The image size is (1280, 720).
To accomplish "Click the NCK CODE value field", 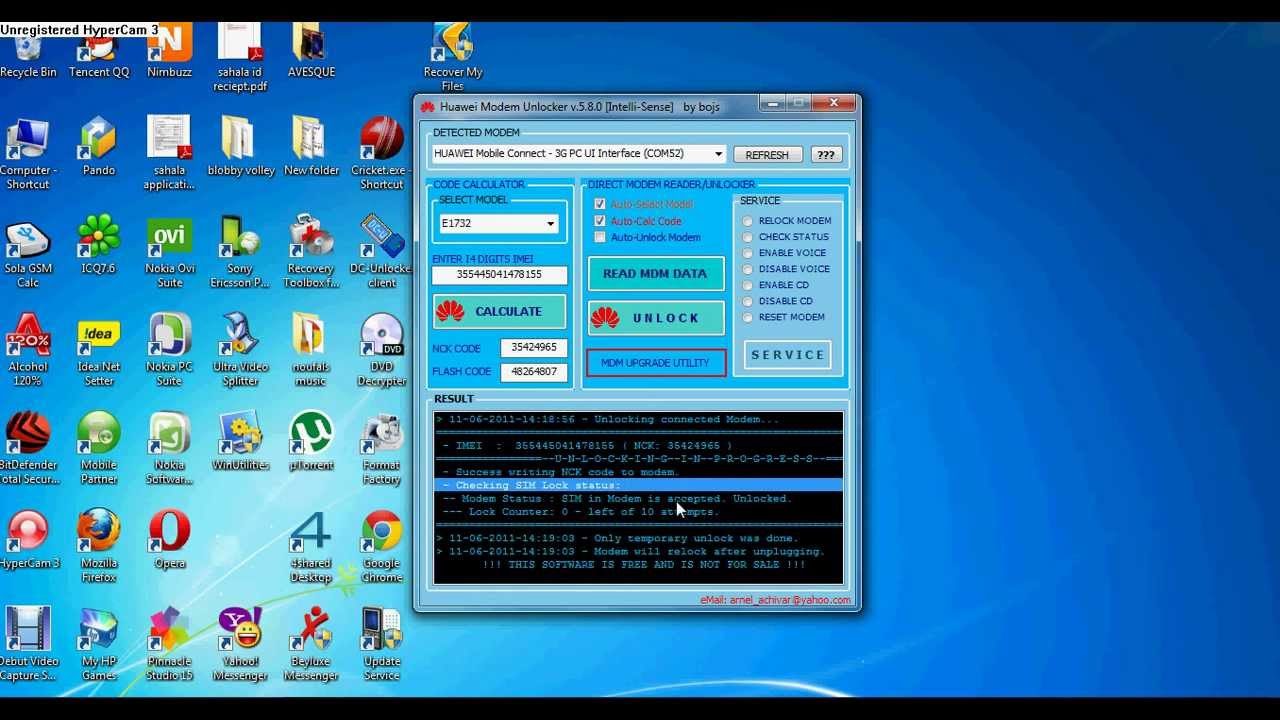I will tap(534, 348).
